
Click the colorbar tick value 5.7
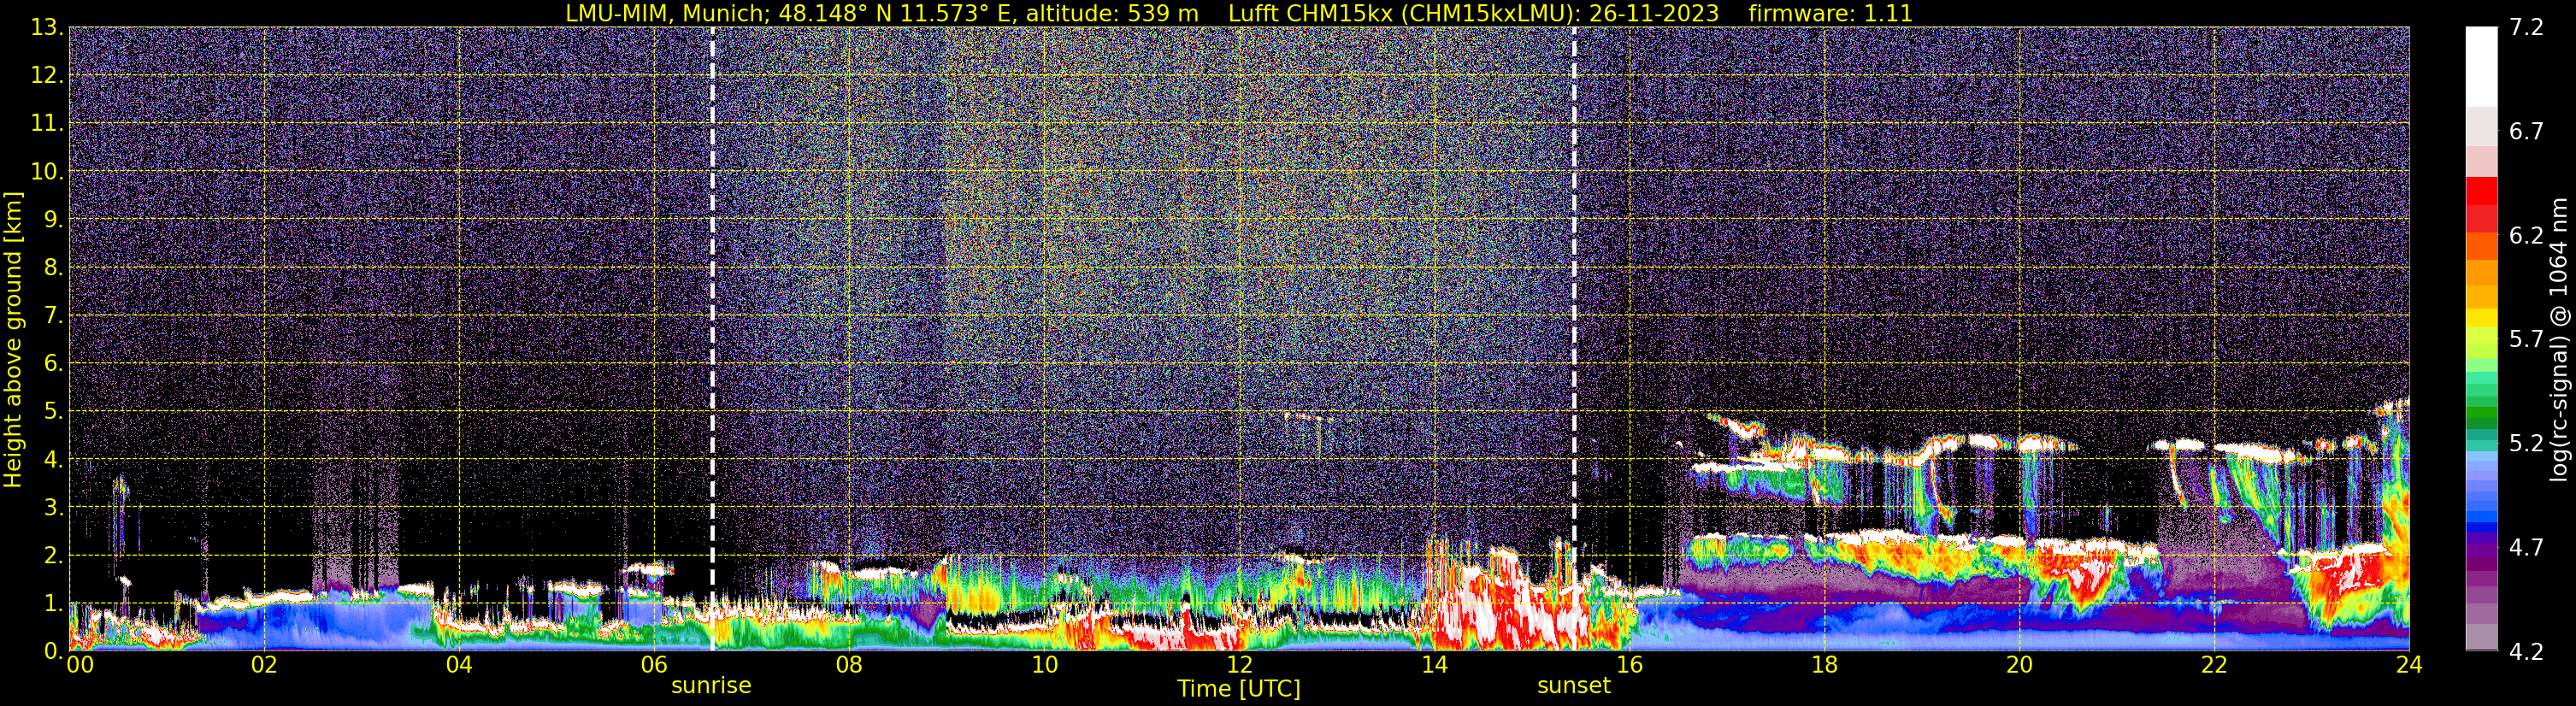[2526, 339]
